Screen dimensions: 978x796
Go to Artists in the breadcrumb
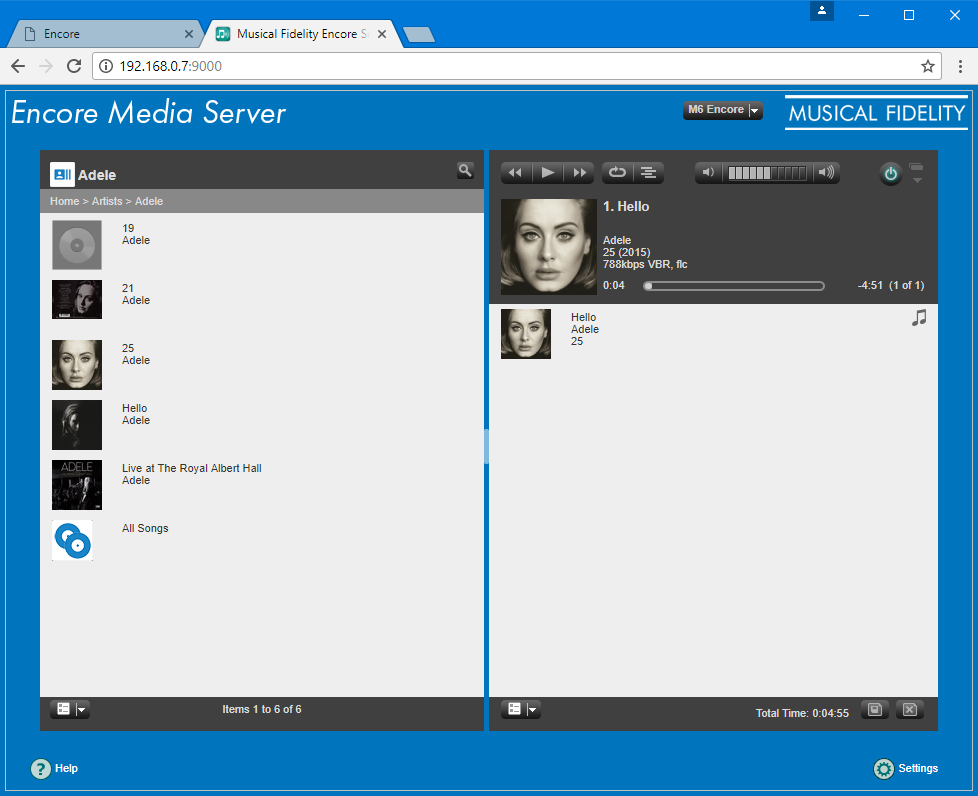coord(107,201)
